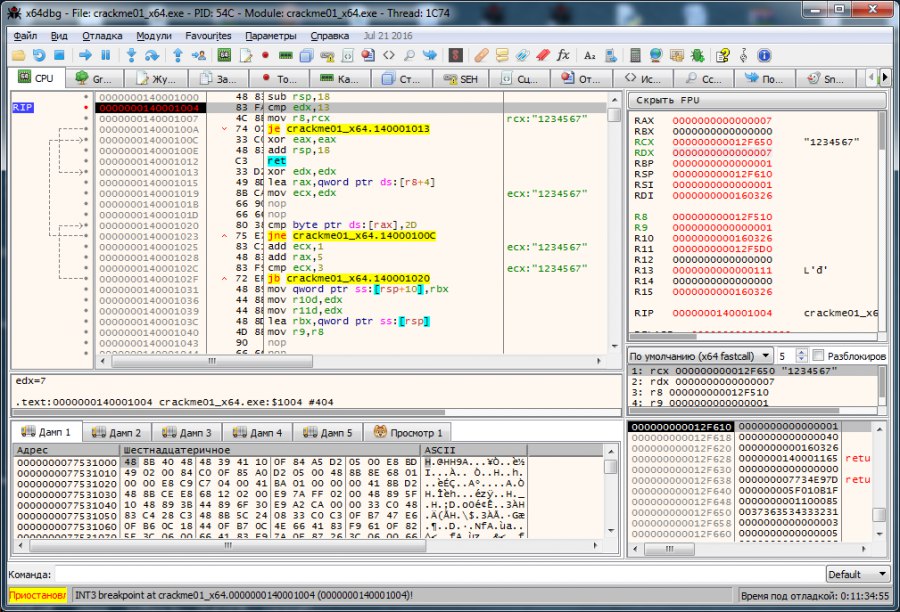Image resolution: width=900 pixels, height=612 pixels.
Task: Open the calling convention dropdown (x64 fastcall)
Action: point(700,356)
